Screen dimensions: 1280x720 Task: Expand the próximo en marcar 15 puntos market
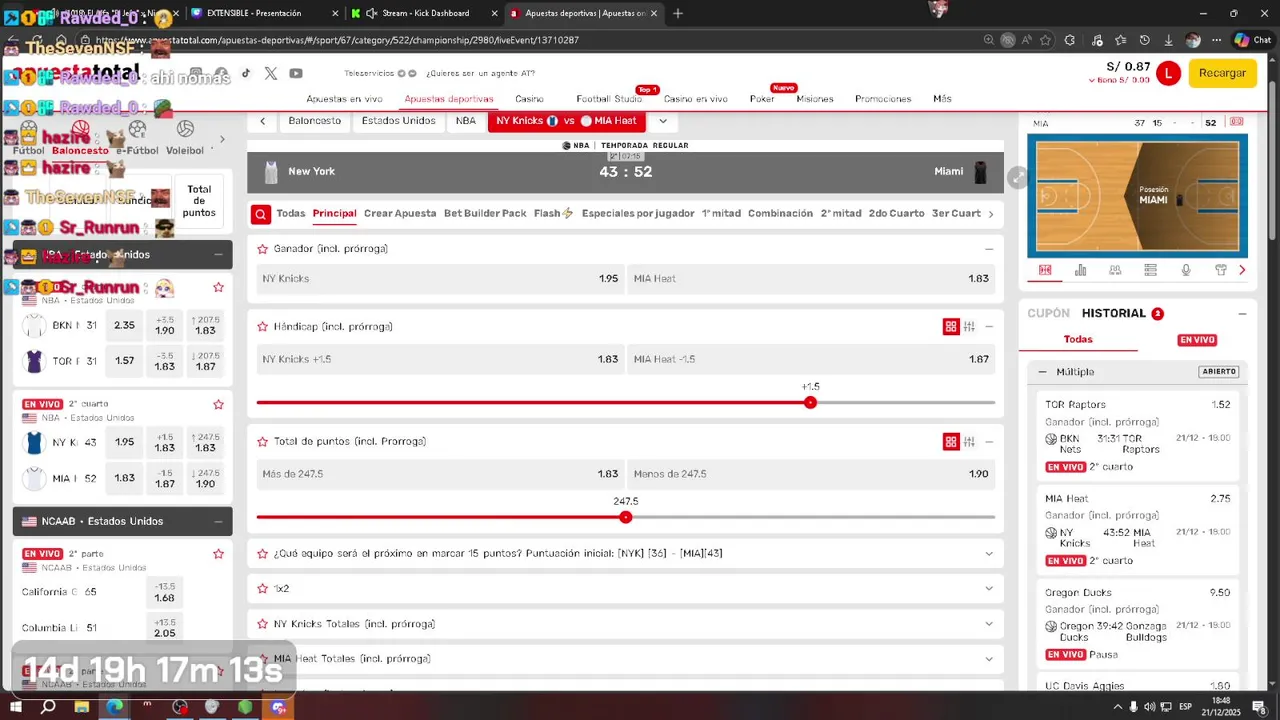tap(989, 554)
